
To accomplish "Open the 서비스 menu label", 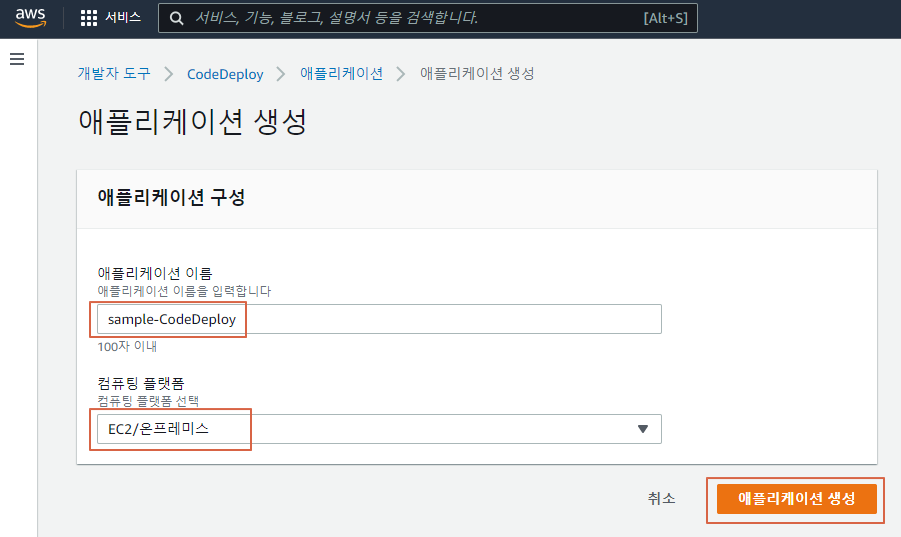I will tap(122, 18).
